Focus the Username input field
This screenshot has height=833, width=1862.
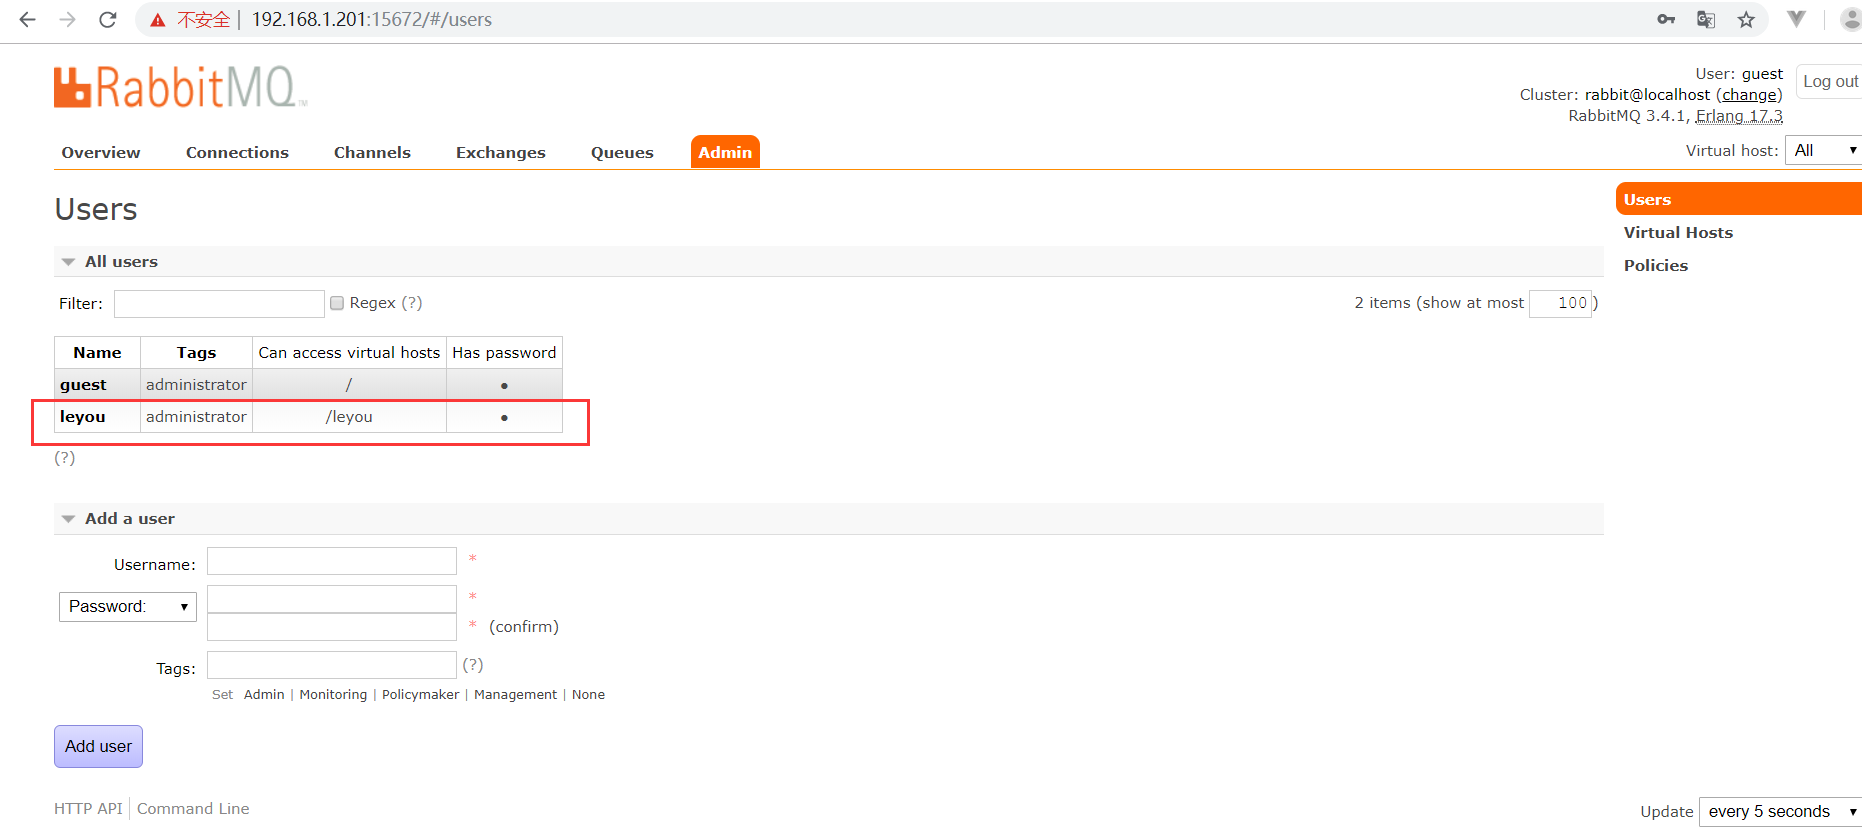tap(332, 561)
